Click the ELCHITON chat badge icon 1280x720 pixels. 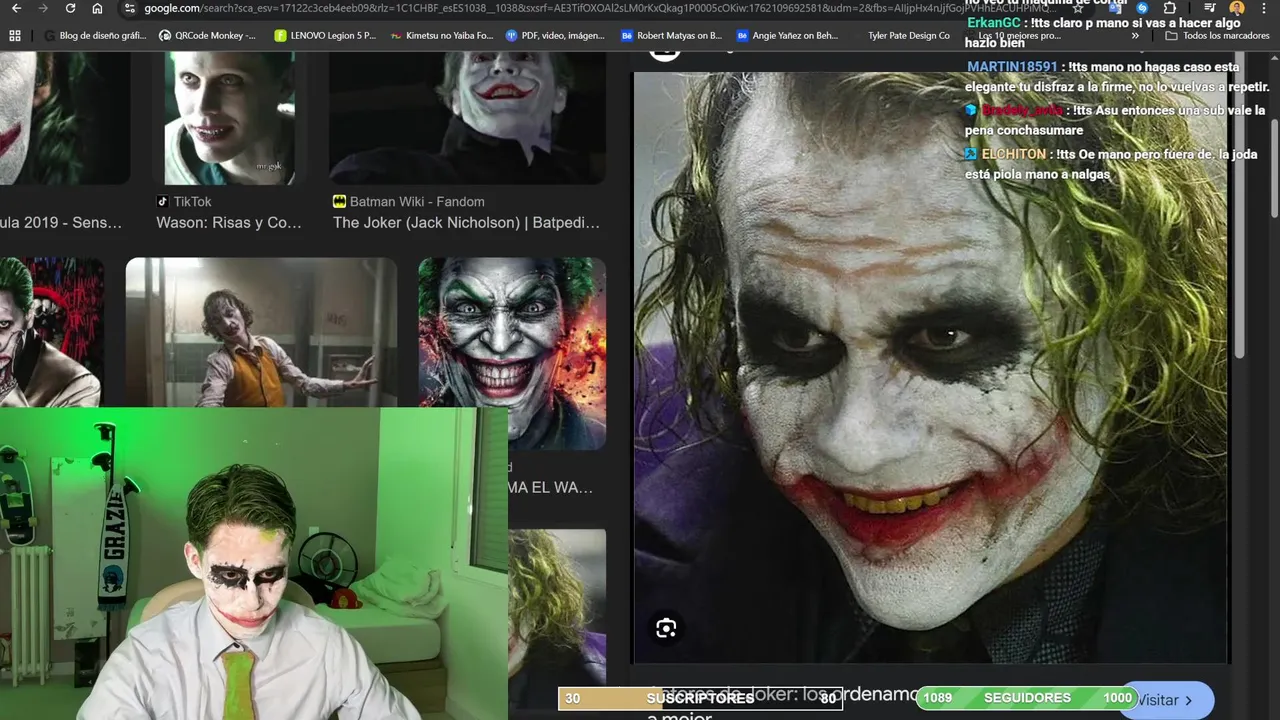971,154
